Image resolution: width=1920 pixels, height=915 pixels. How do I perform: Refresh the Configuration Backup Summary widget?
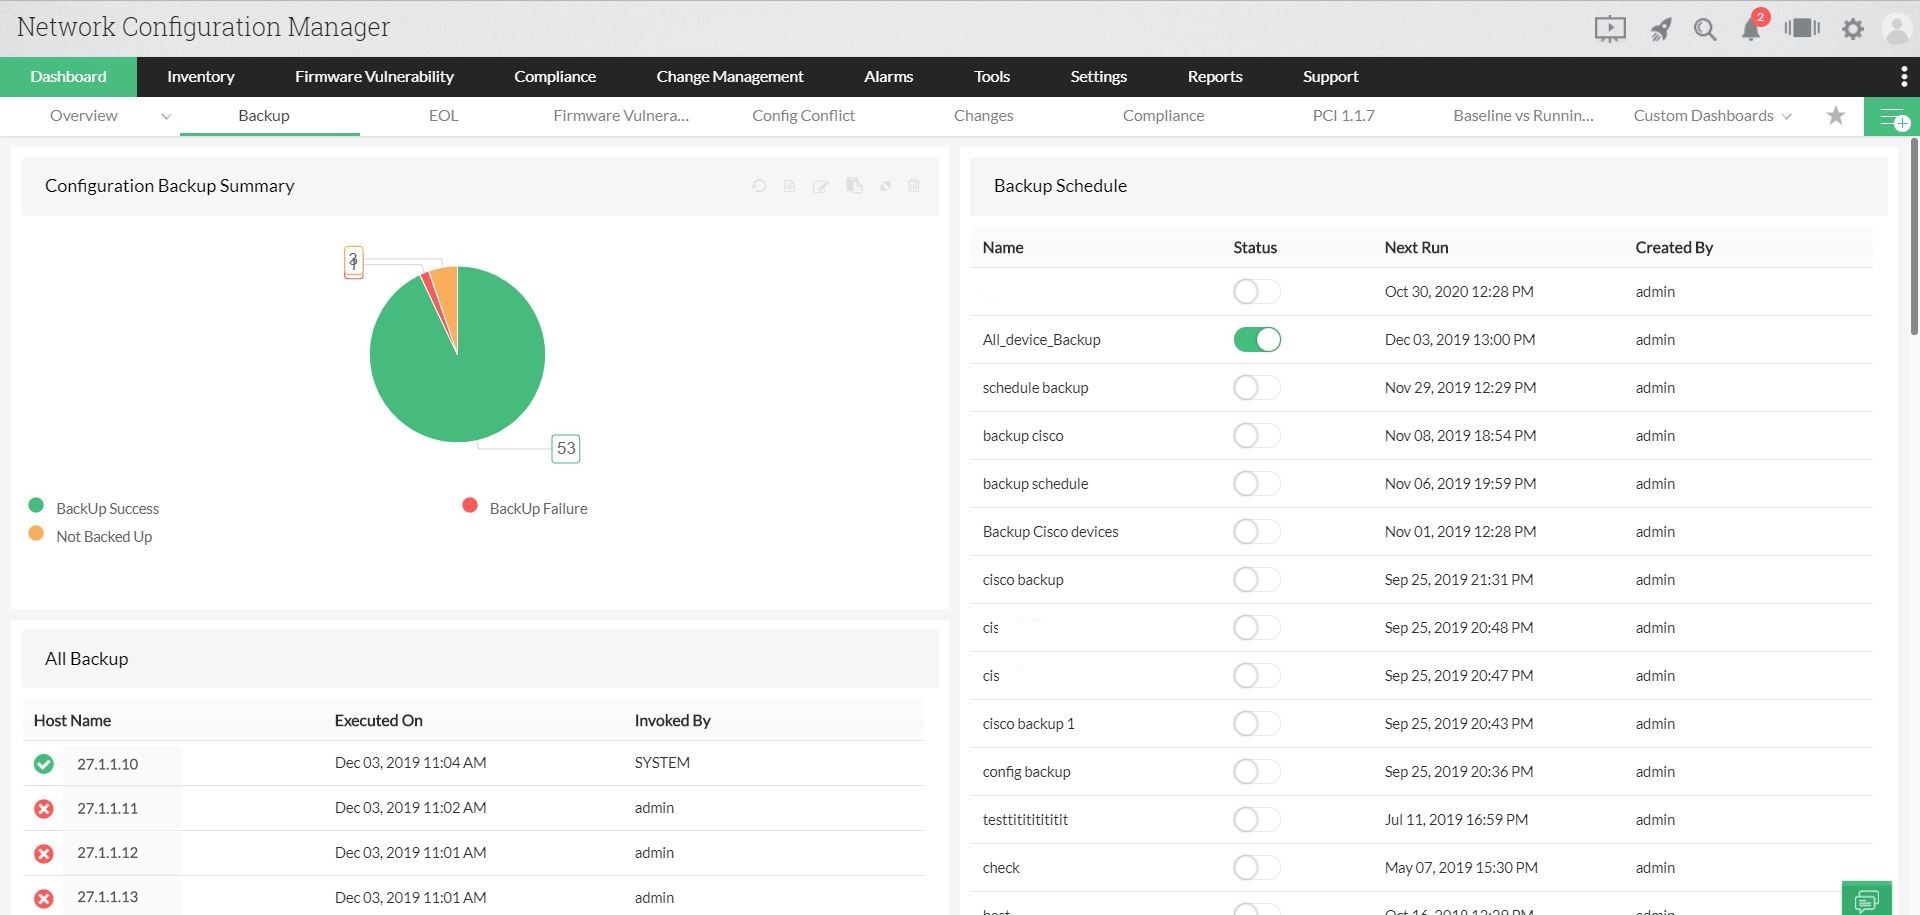(x=759, y=186)
